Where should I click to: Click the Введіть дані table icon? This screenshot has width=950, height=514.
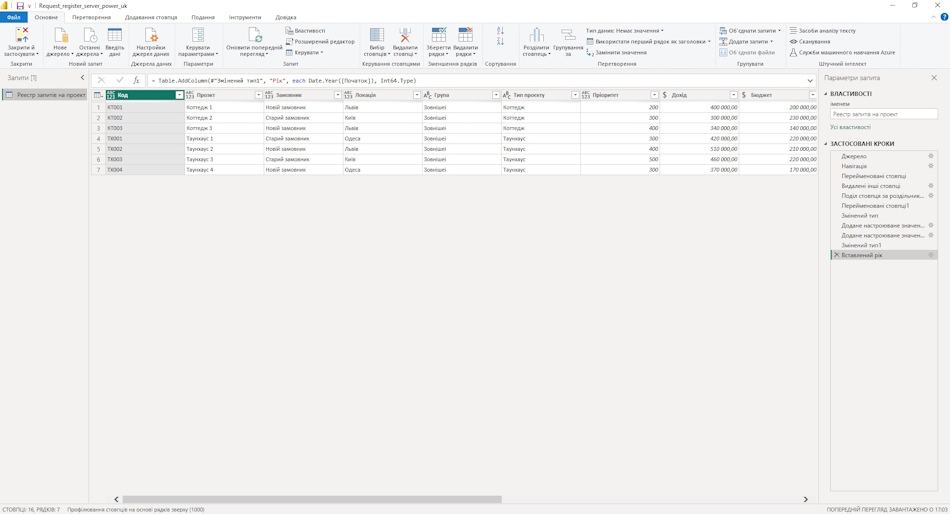coord(115,35)
